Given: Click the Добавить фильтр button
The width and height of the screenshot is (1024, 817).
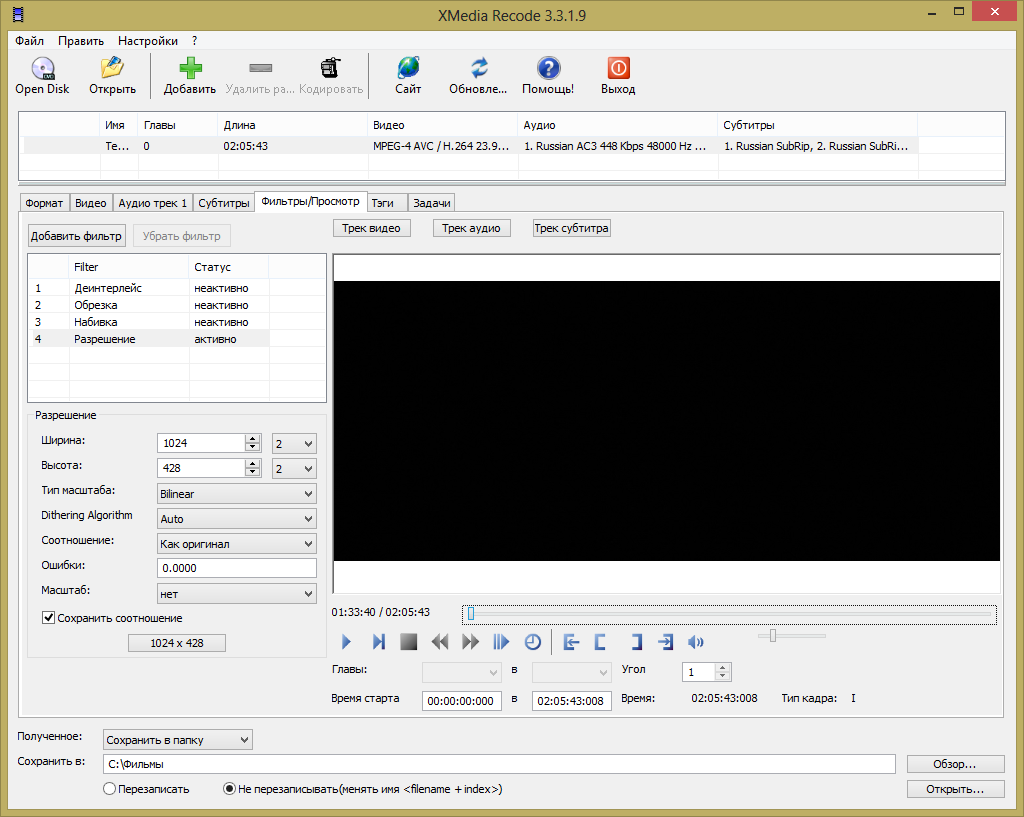Looking at the screenshot, I should [x=76, y=236].
